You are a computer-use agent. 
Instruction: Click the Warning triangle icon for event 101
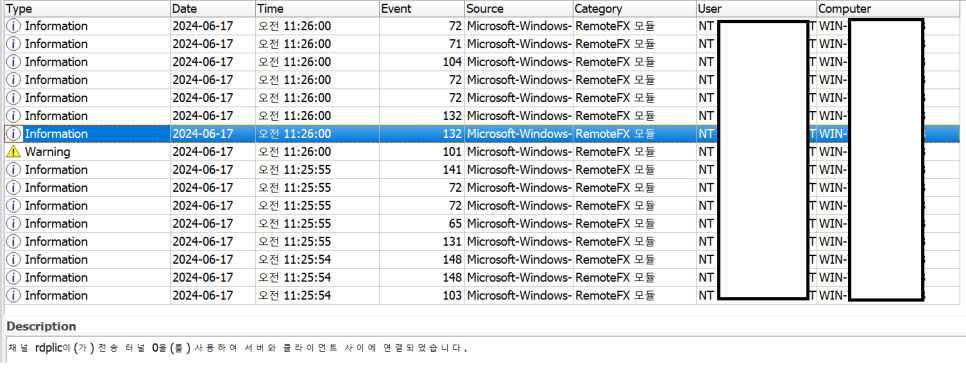tap(14, 152)
